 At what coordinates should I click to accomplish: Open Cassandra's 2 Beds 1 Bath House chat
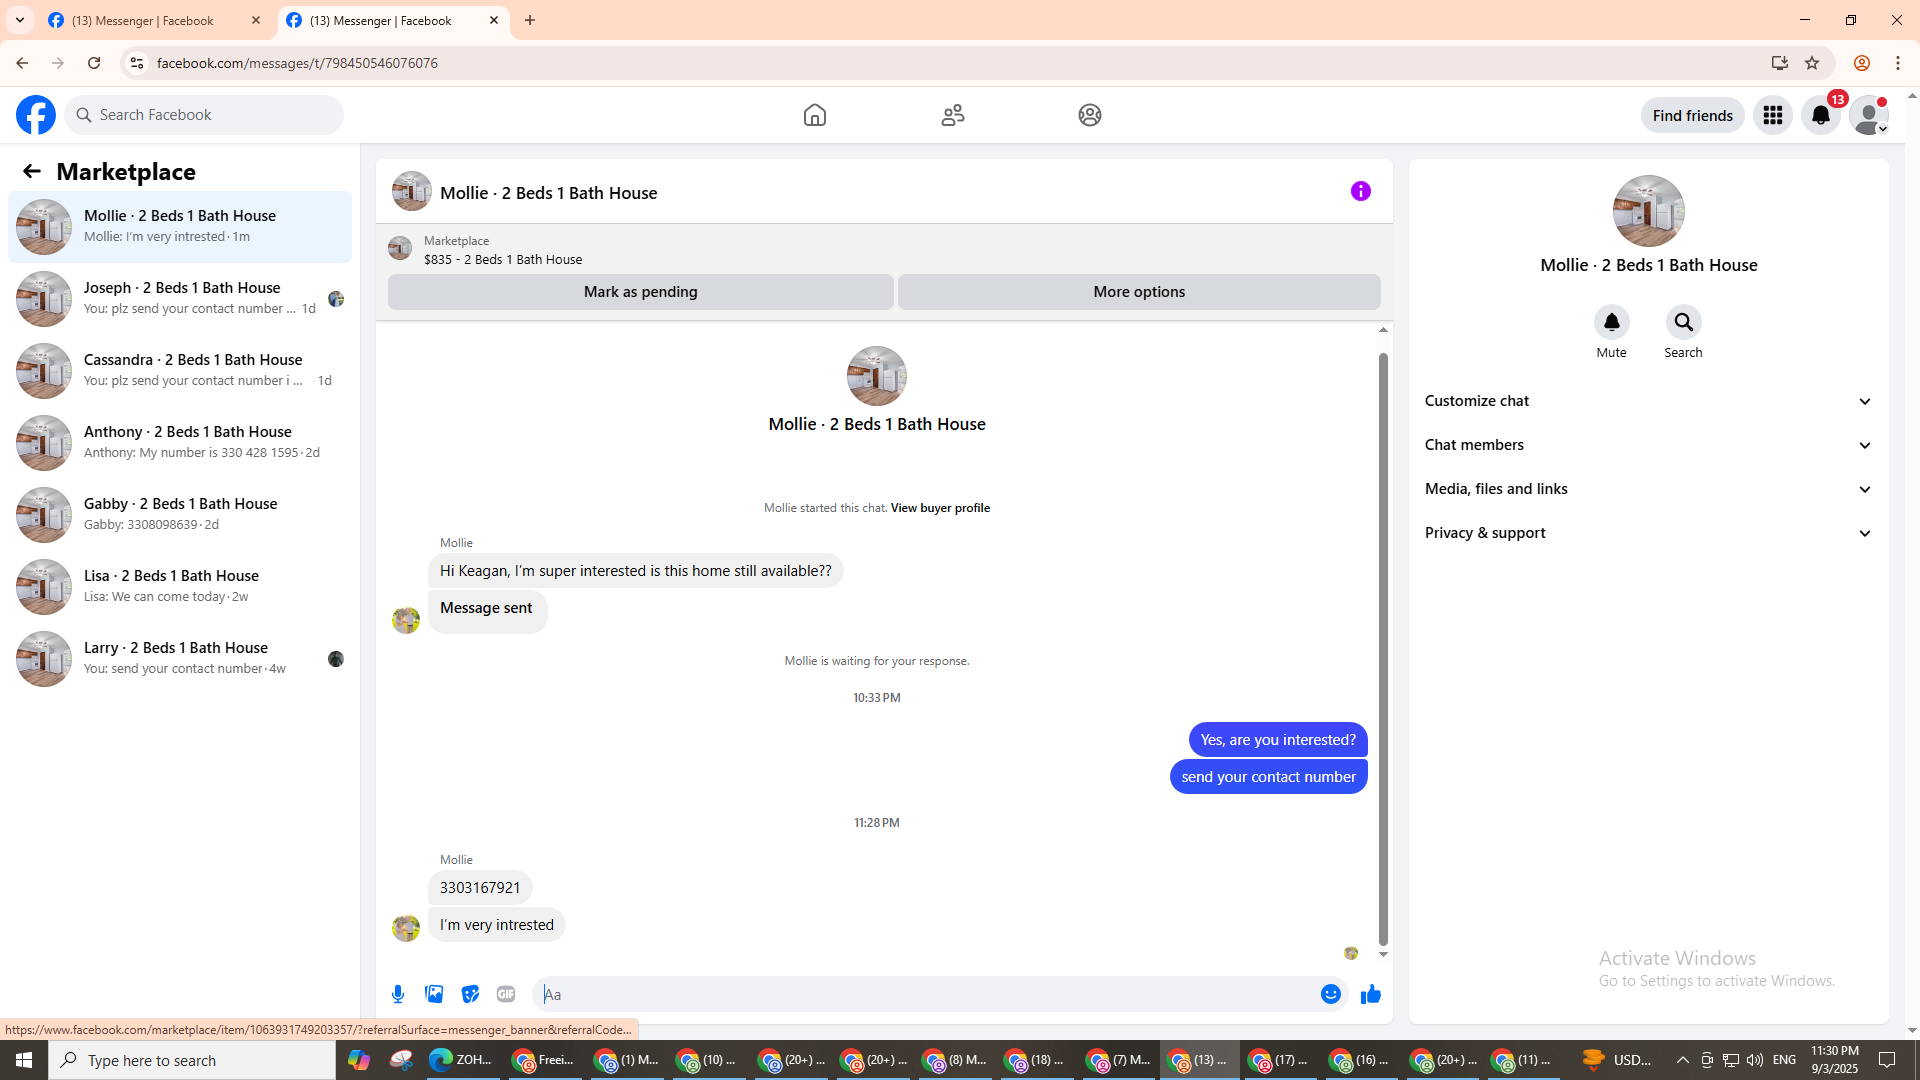click(x=180, y=371)
